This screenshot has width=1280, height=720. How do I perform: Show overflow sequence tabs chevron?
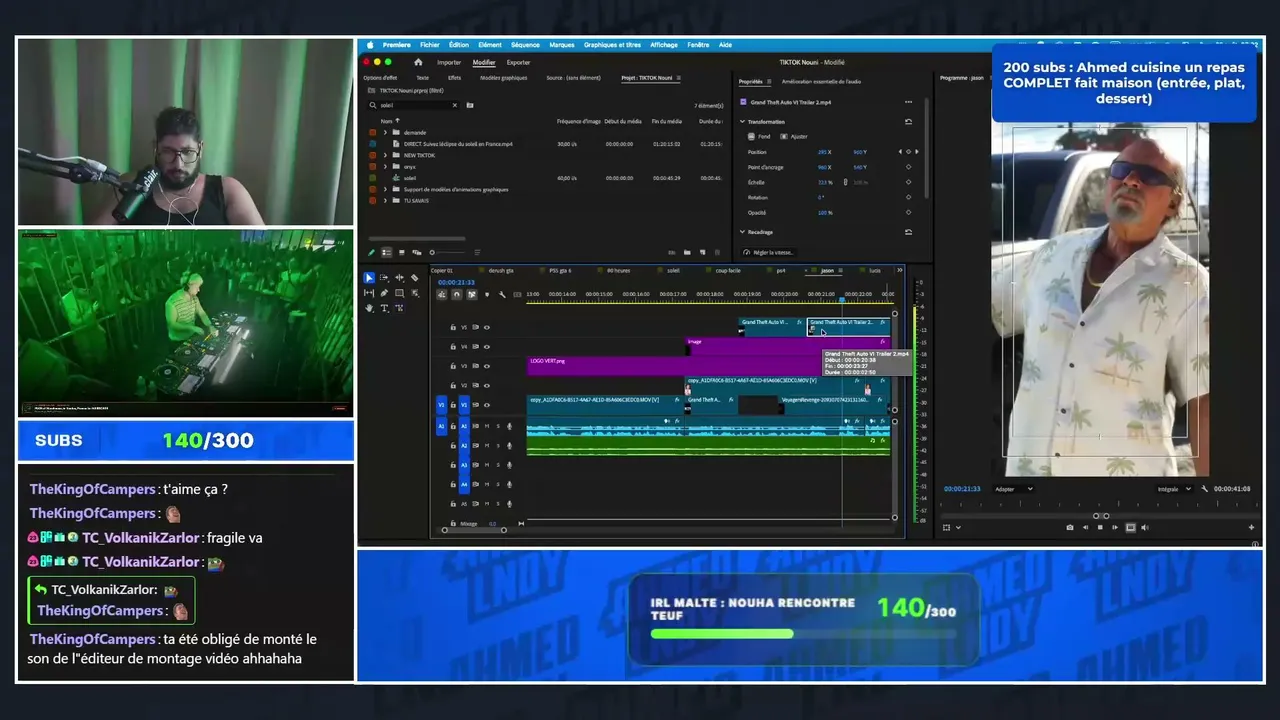899,270
